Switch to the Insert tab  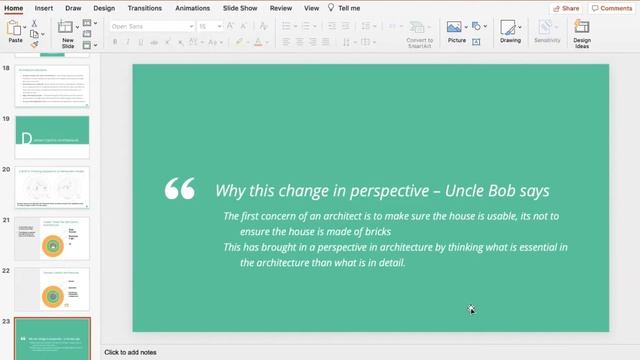coord(44,8)
